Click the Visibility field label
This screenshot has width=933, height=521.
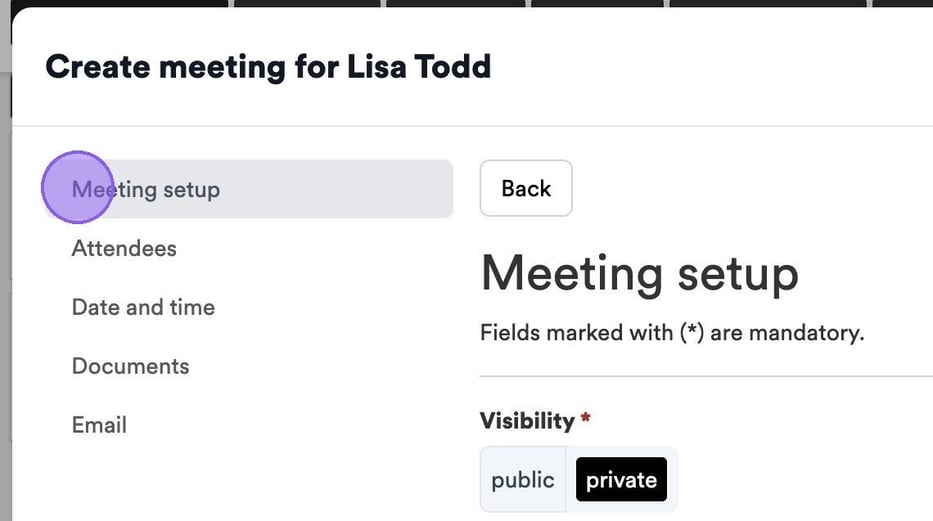click(x=527, y=420)
